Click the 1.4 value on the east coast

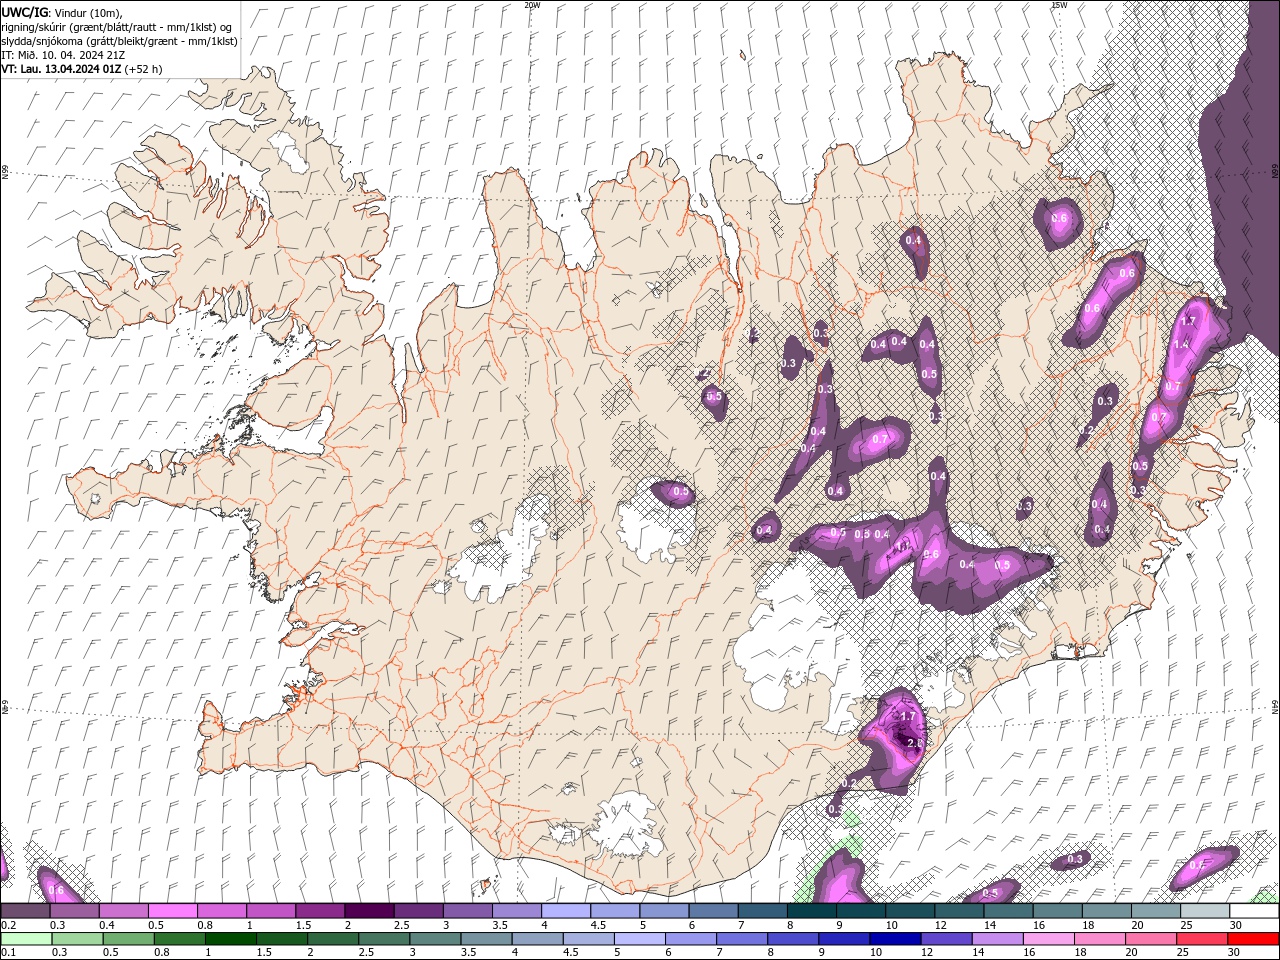click(x=1181, y=344)
